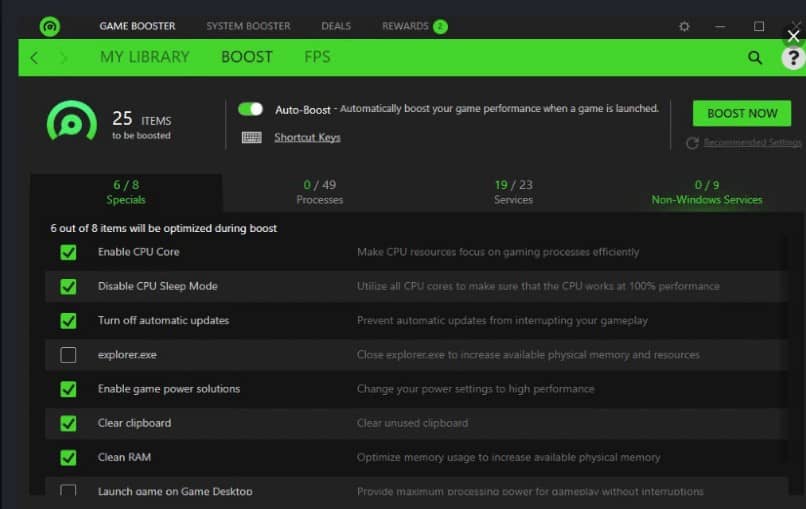Screen dimensions: 806x509
Task: Click the overlay close X button
Action: coord(793,36)
